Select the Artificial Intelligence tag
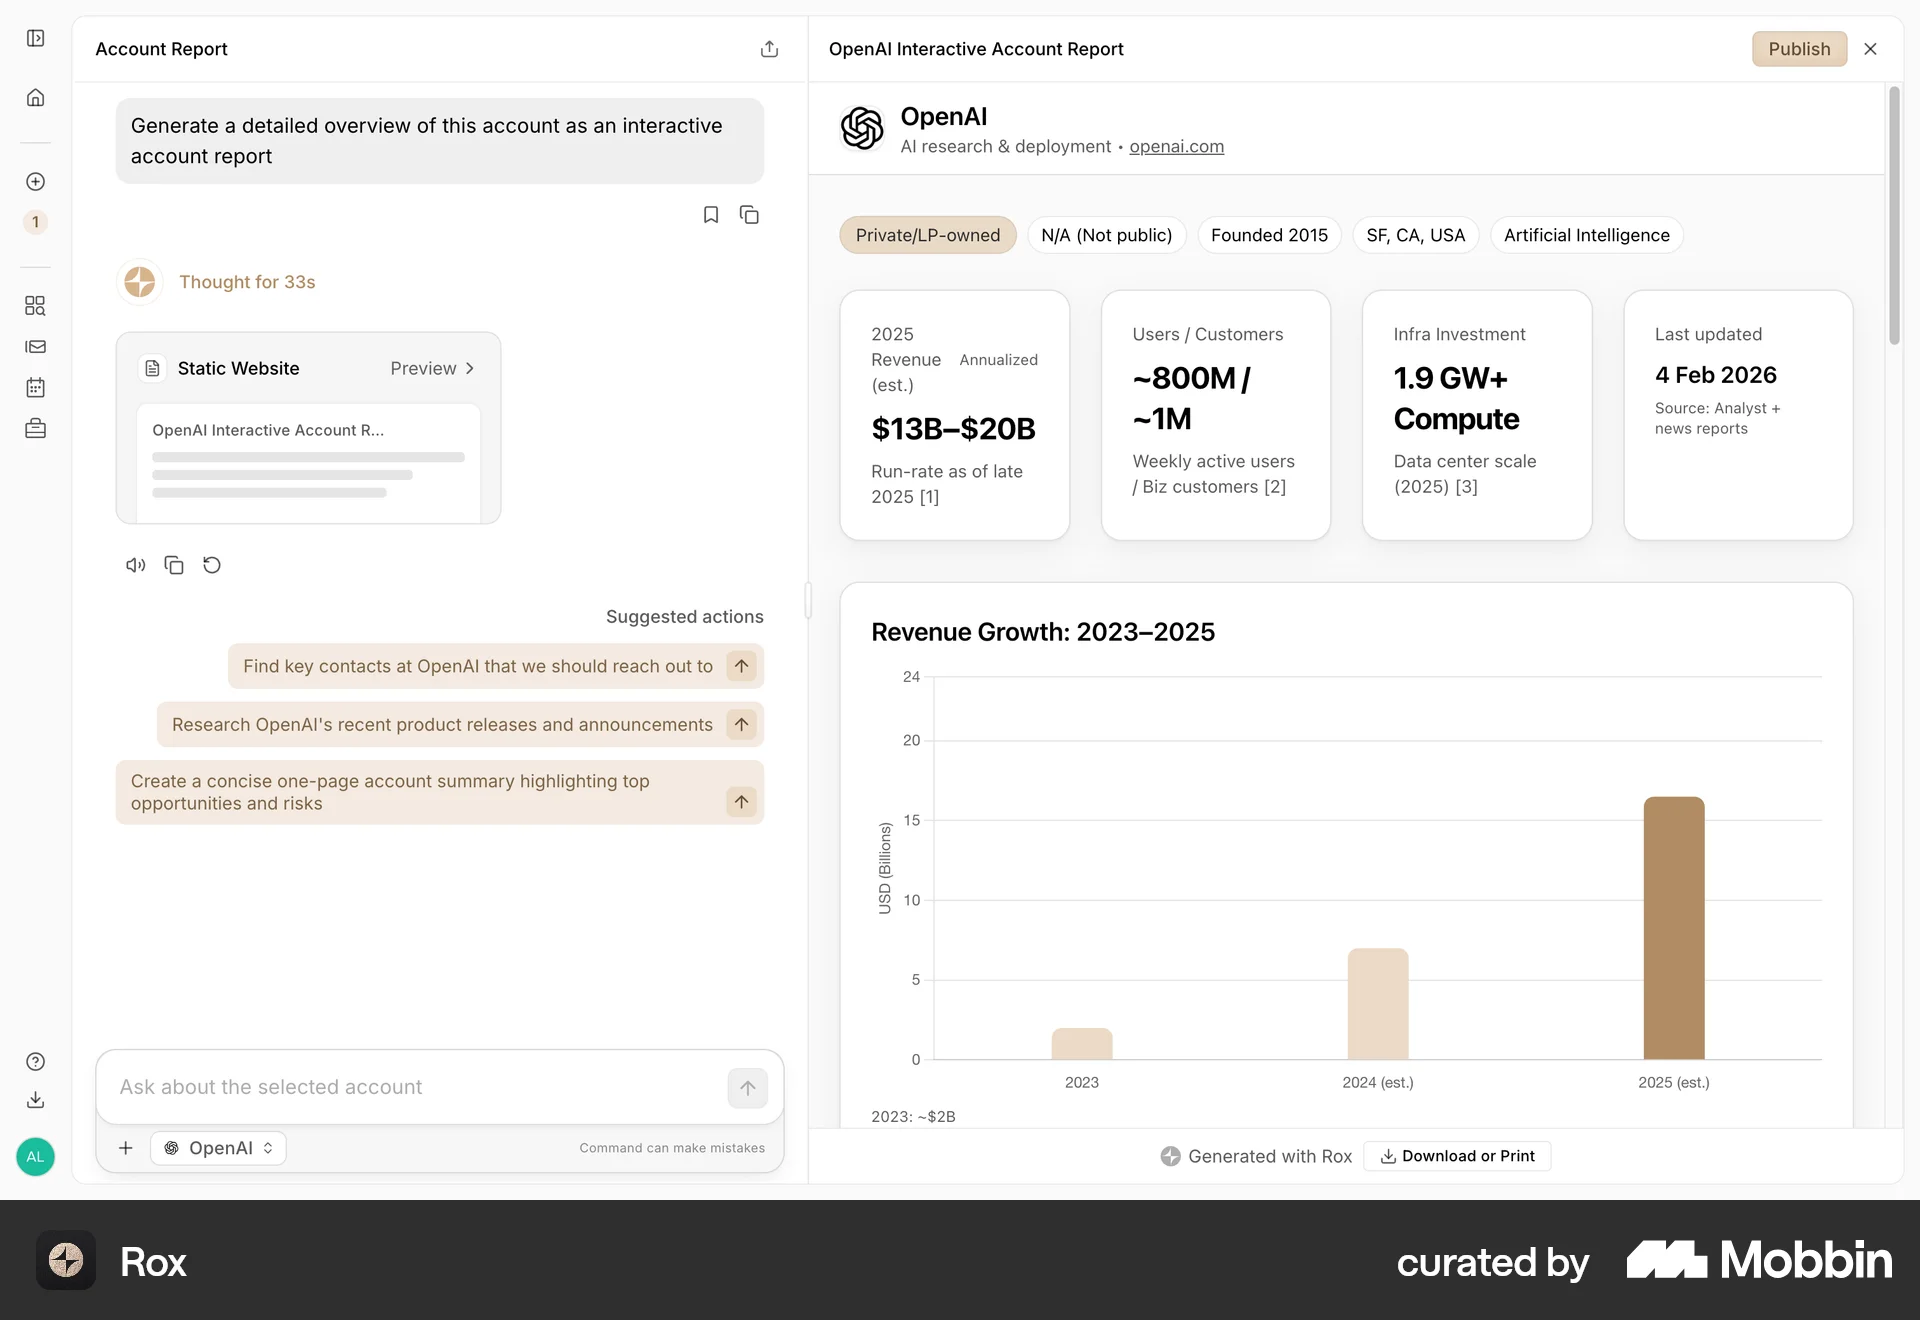Screen dimensions: 1920x1320 [1586, 235]
